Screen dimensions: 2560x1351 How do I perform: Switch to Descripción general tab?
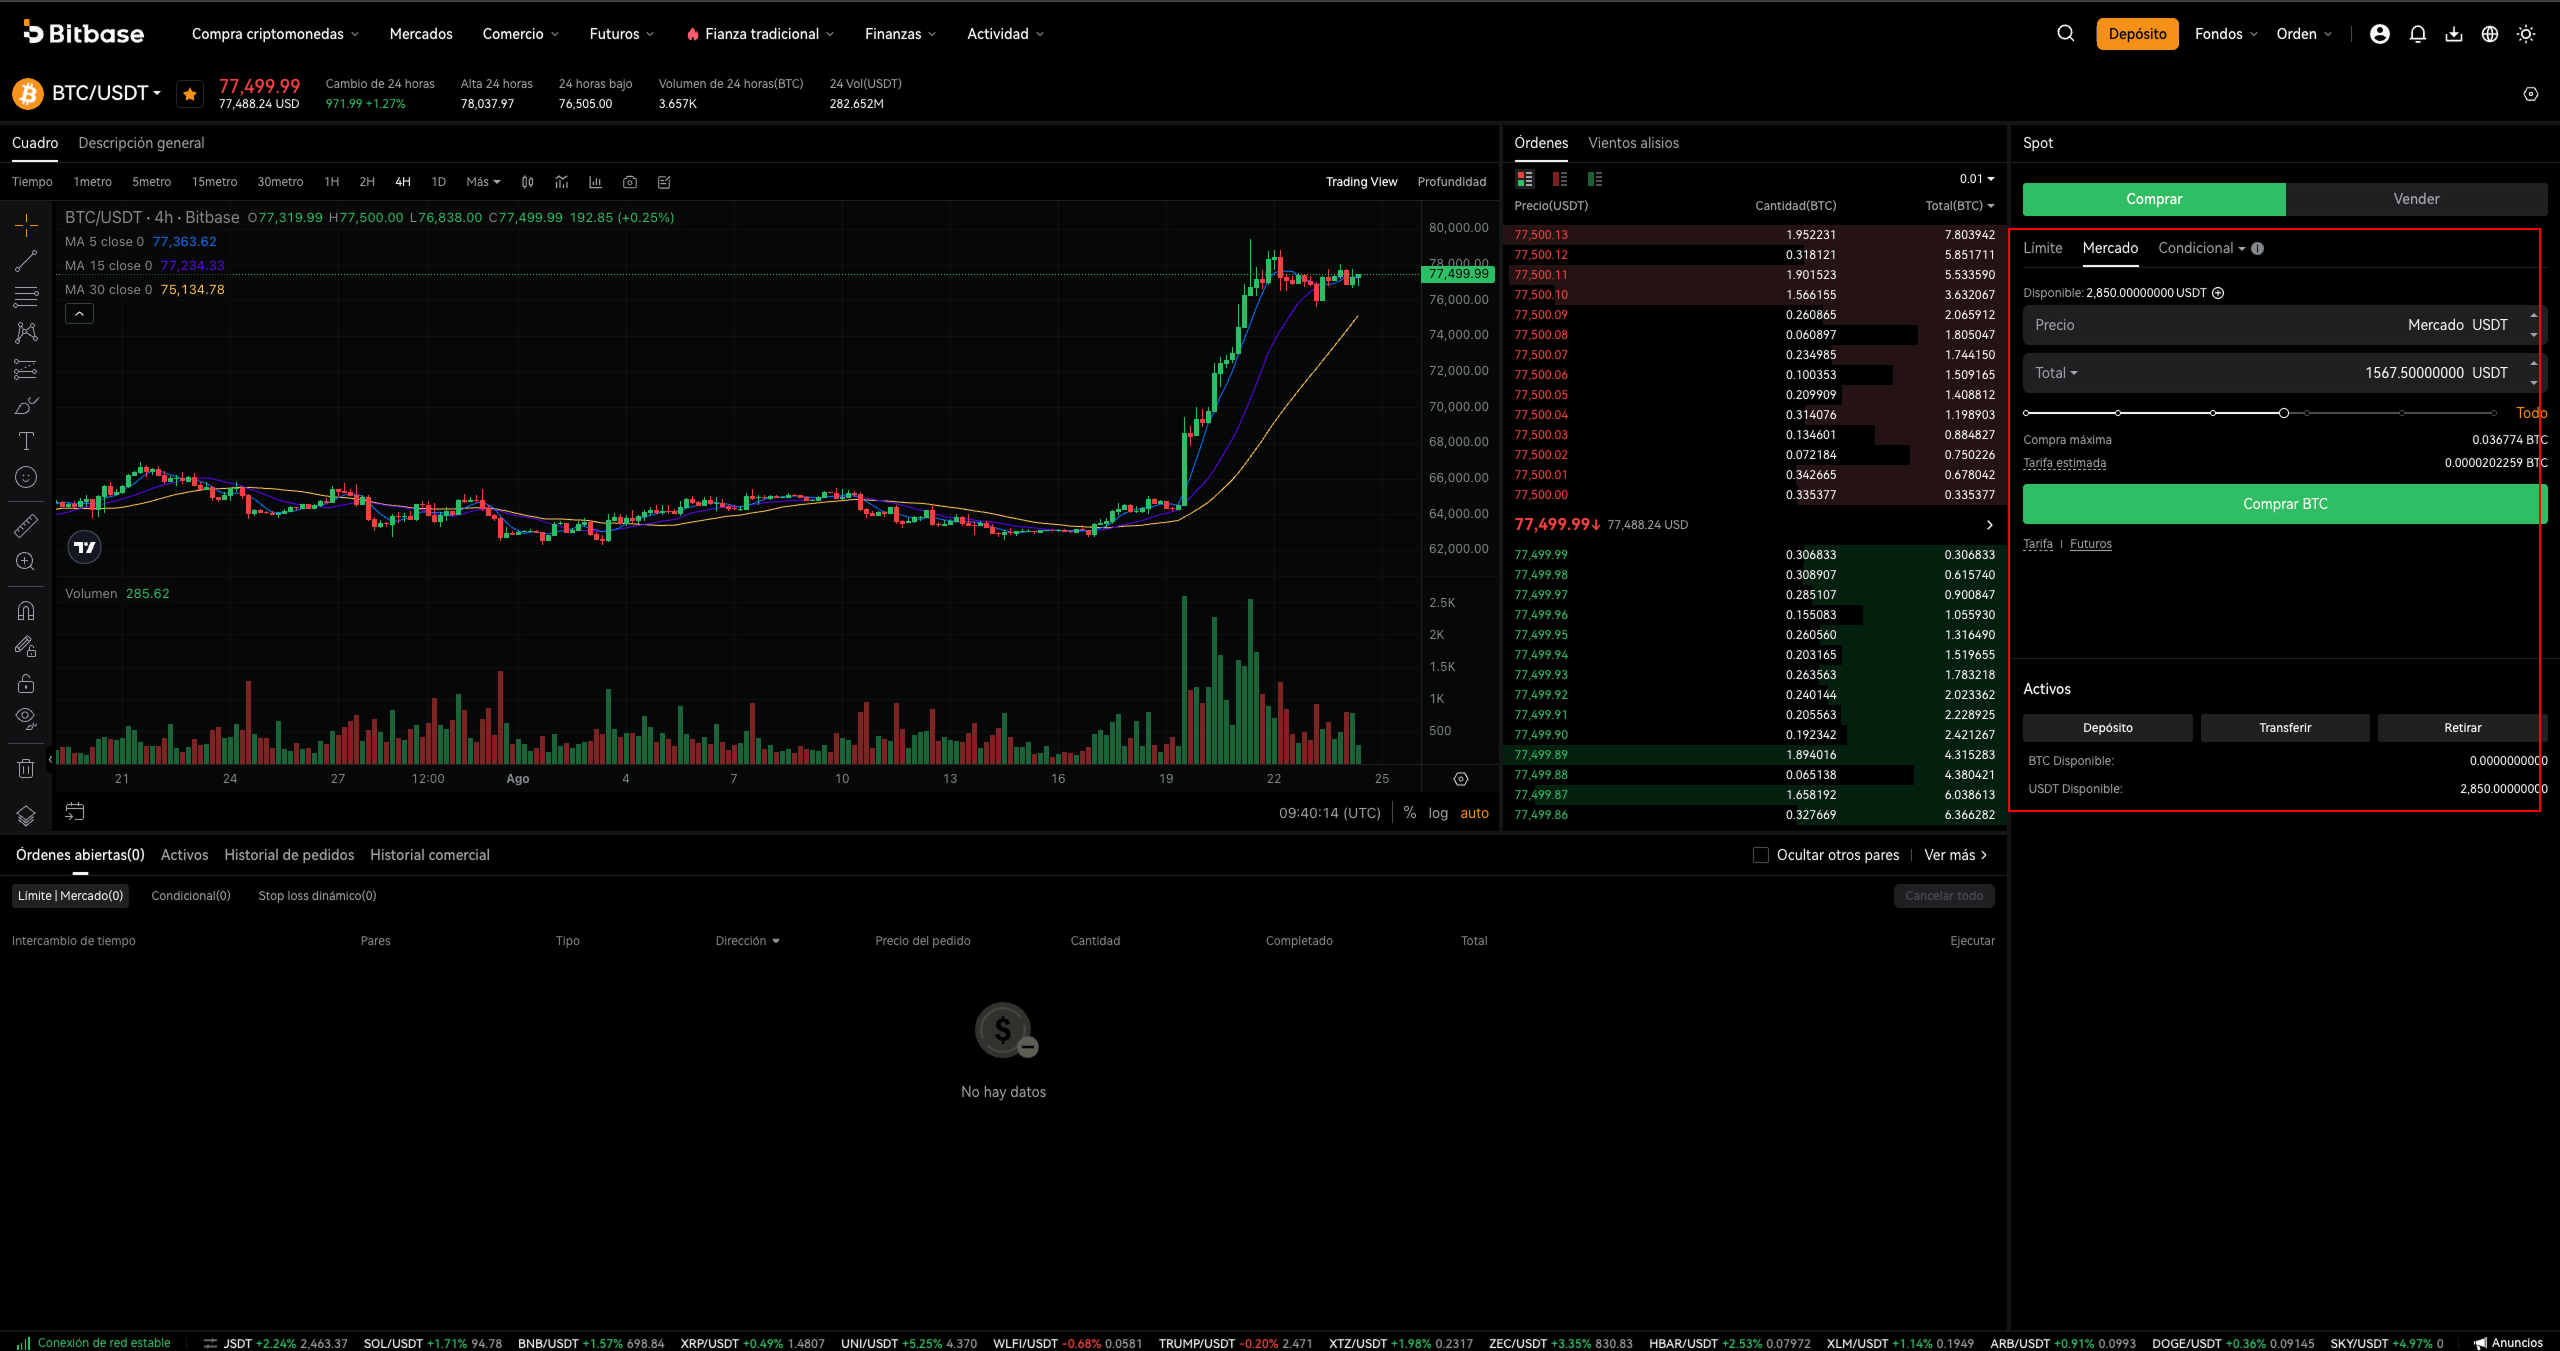(141, 143)
